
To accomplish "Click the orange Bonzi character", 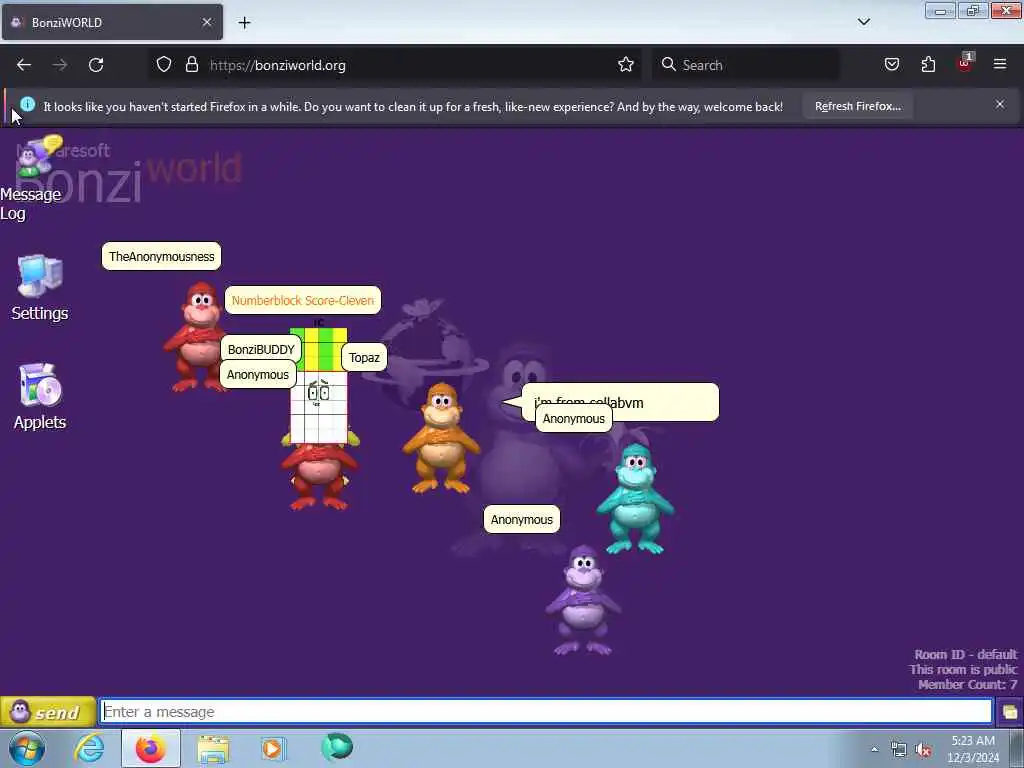I will point(441,438).
